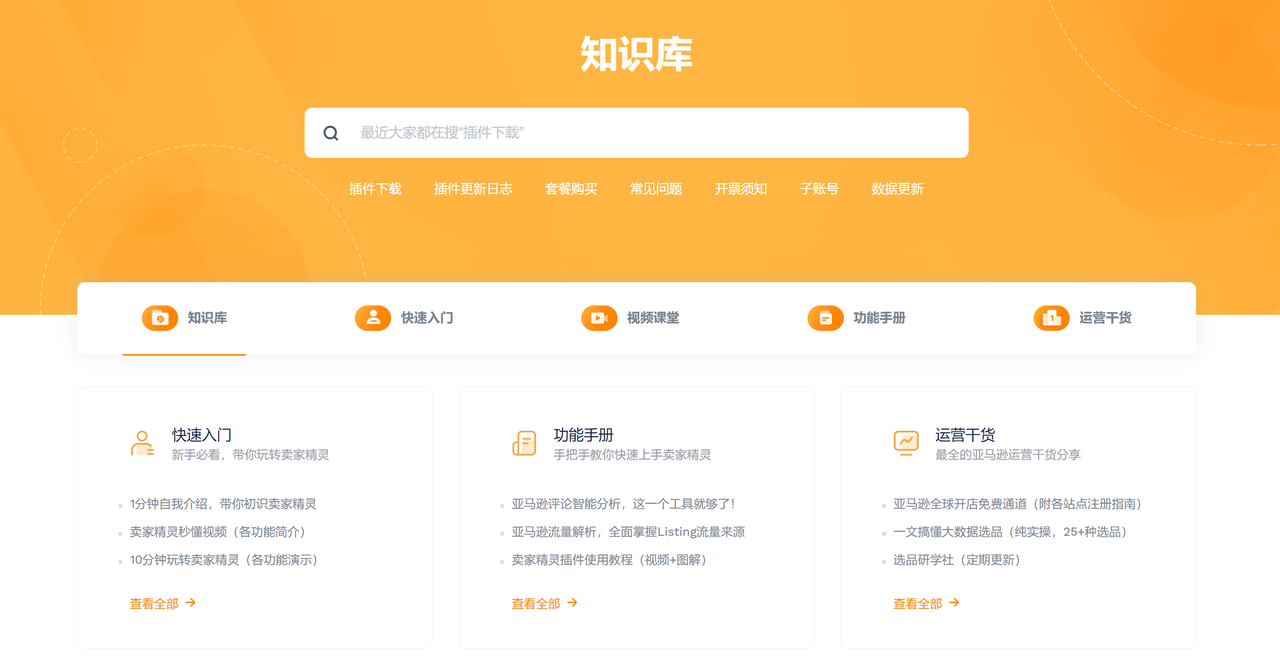The image size is (1280, 658).
Task: Switch to the 功能手册 tab
Action: pyautogui.click(x=857, y=318)
